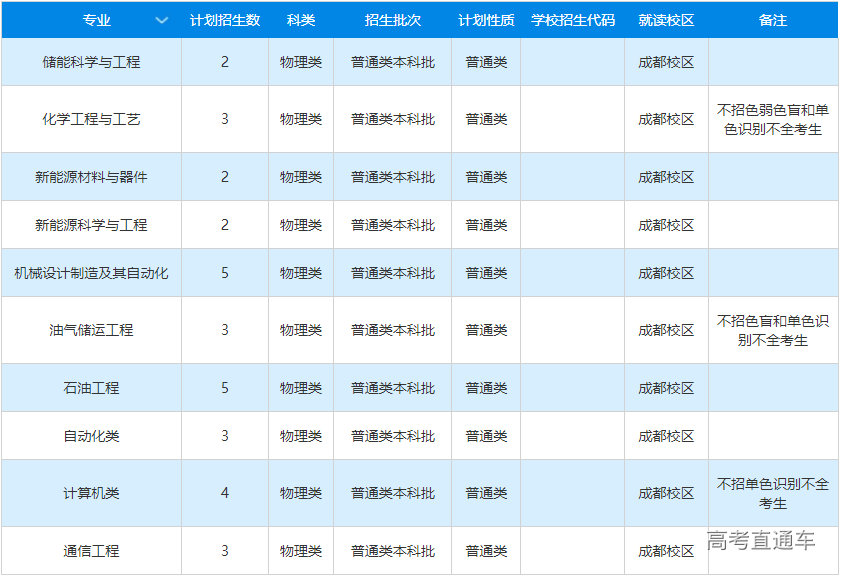Click the remark cell in the 计算机类 row

click(773, 493)
